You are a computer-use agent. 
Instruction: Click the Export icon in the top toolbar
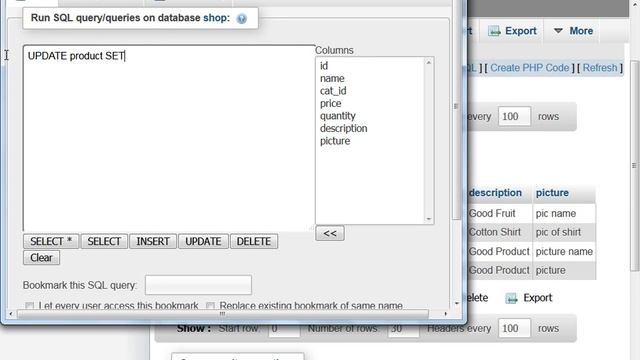pyautogui.click(x=494, y=31)
